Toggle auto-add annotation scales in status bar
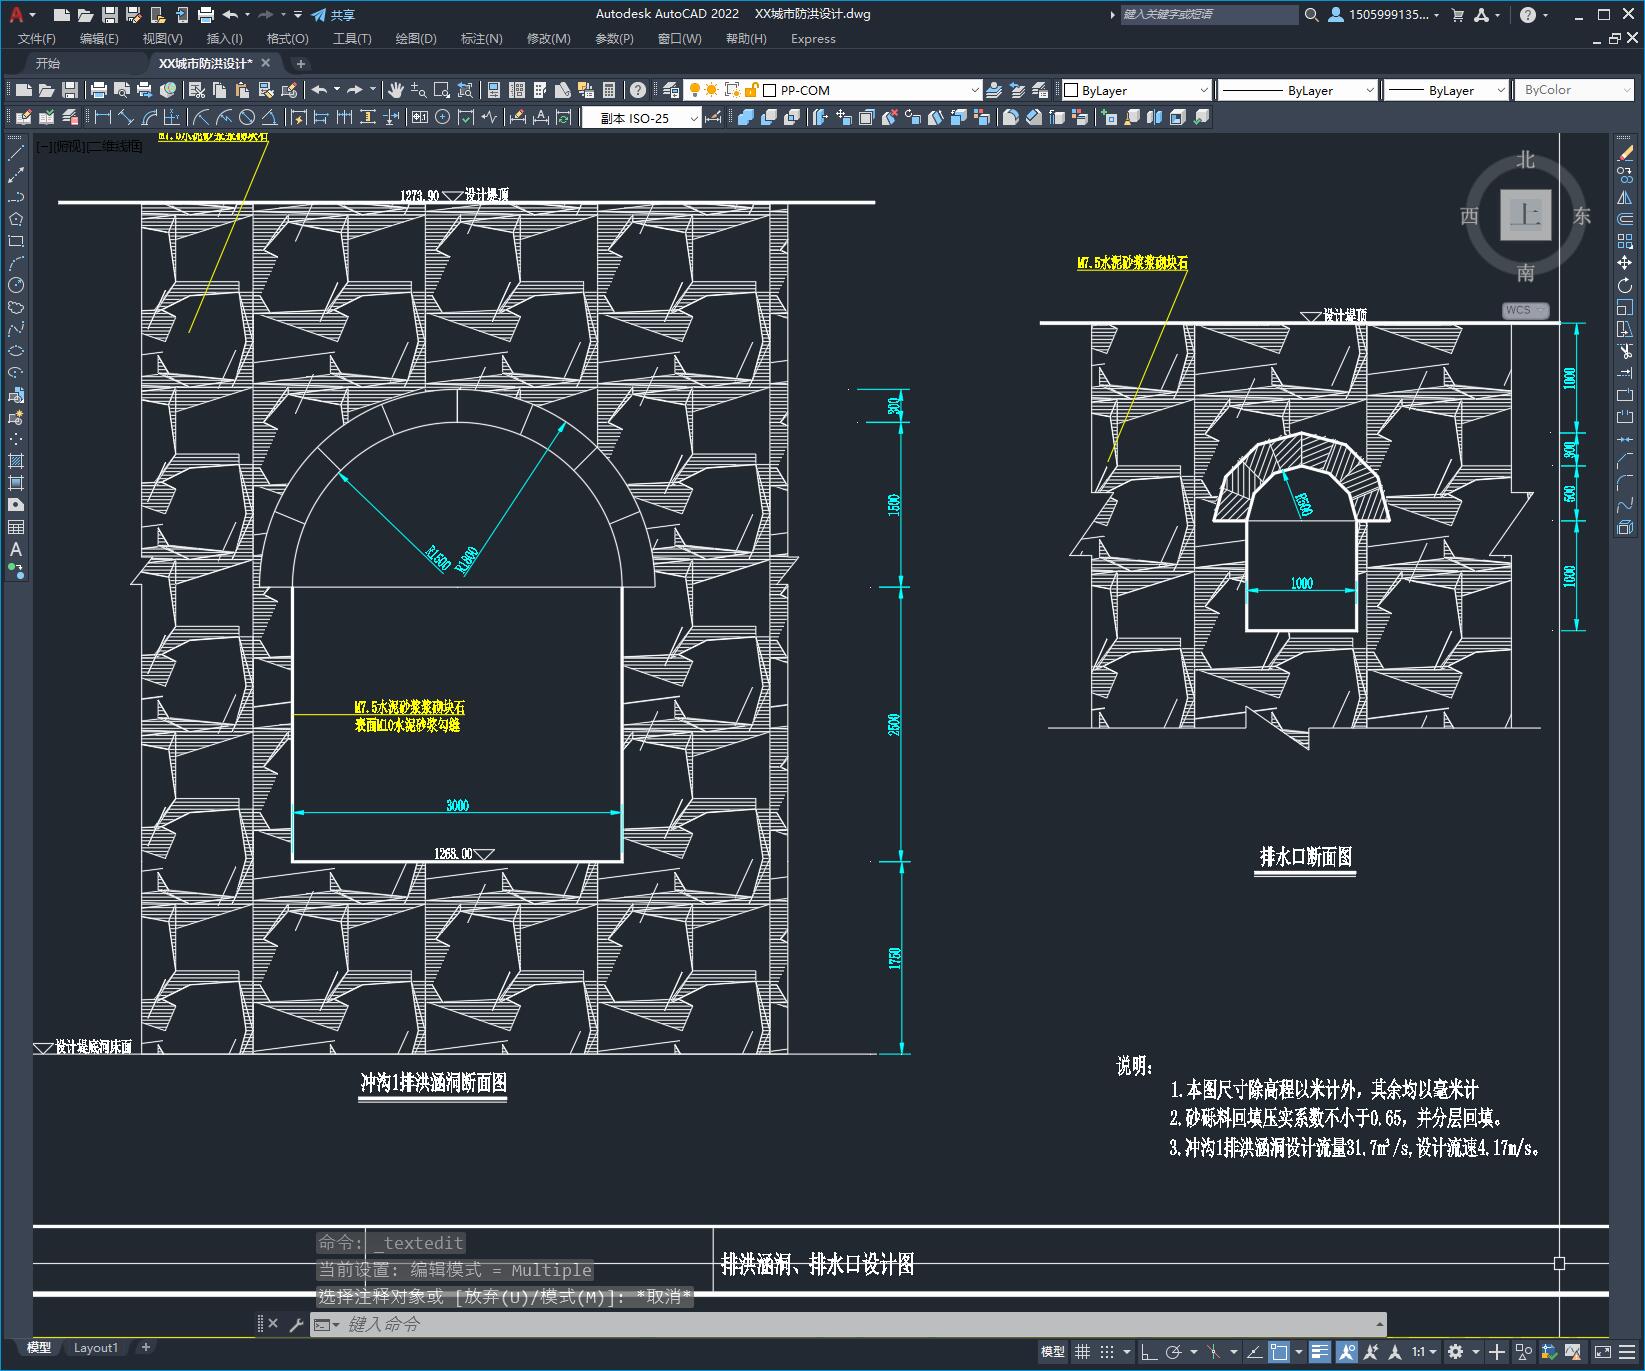Image resolution: width=1645 pixels, height=1371 pixels. click(1371, 1352)
